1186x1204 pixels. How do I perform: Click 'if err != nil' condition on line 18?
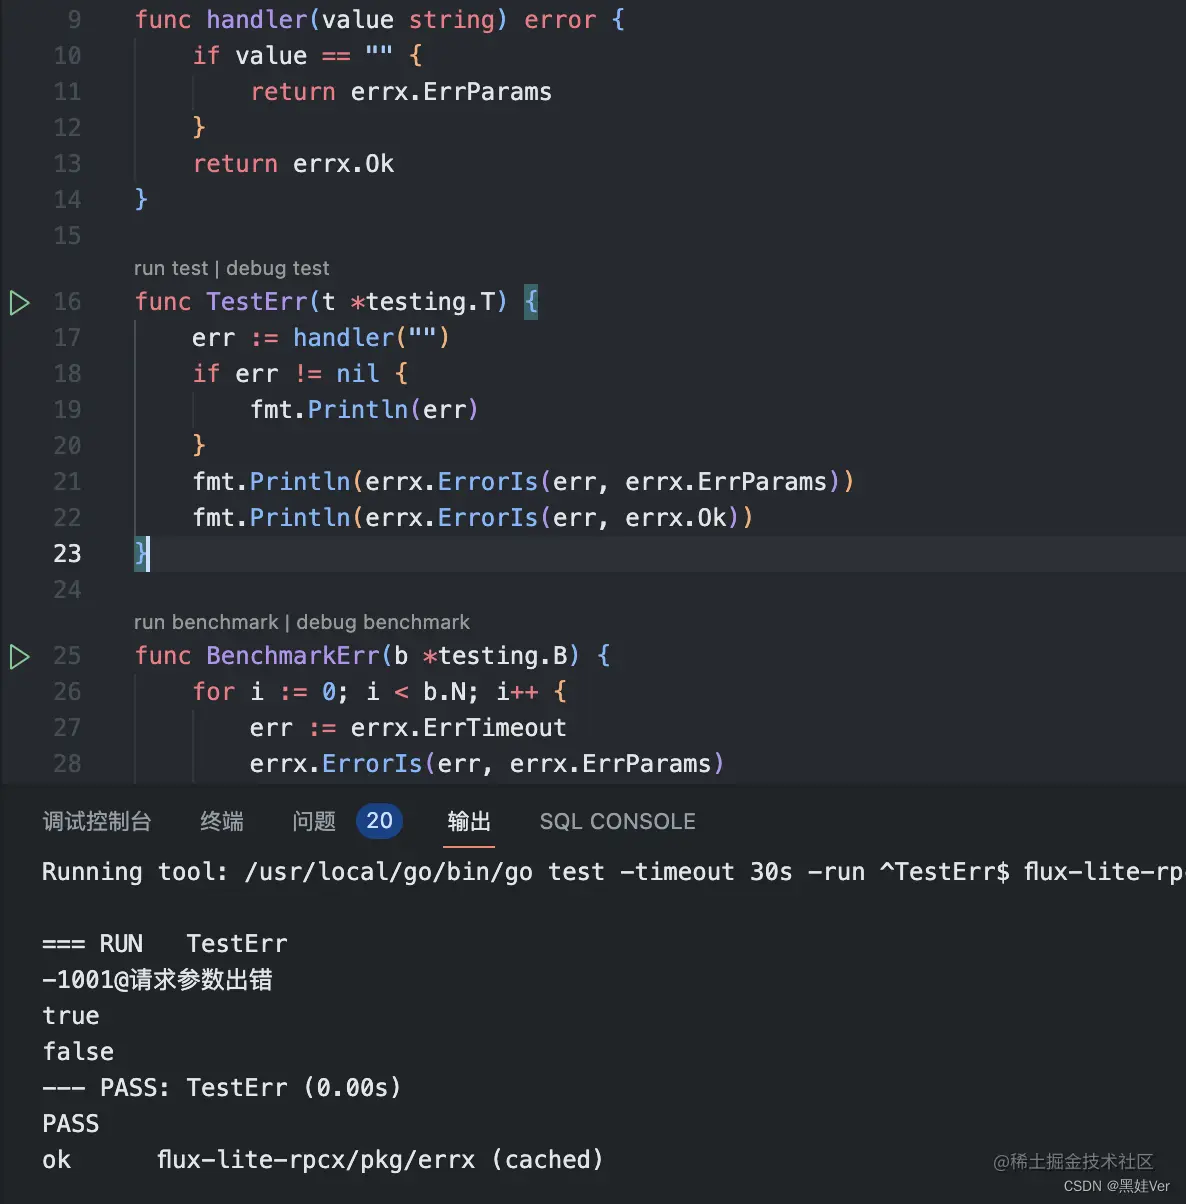(x=286, y=374)
